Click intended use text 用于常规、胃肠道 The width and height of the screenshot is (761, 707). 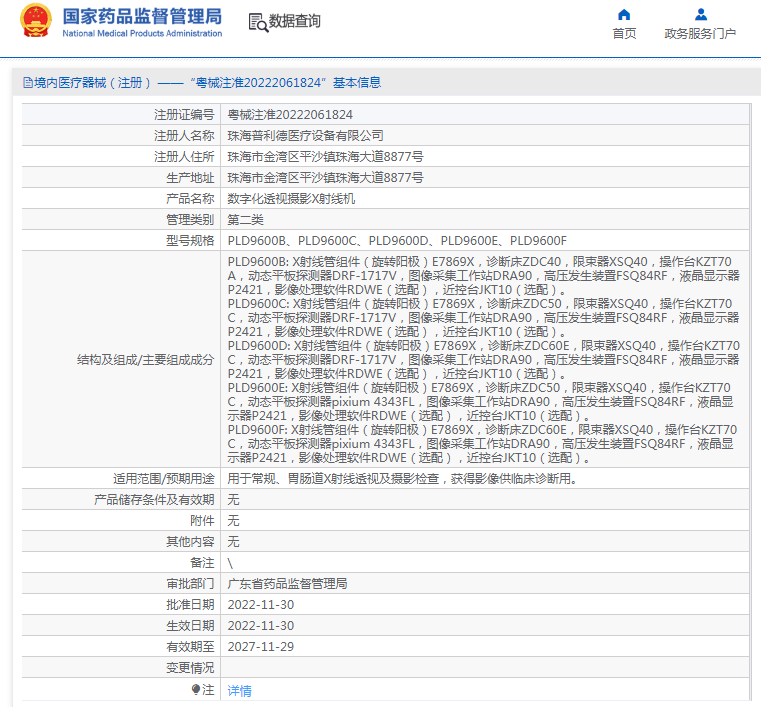(x=402, y=479)
